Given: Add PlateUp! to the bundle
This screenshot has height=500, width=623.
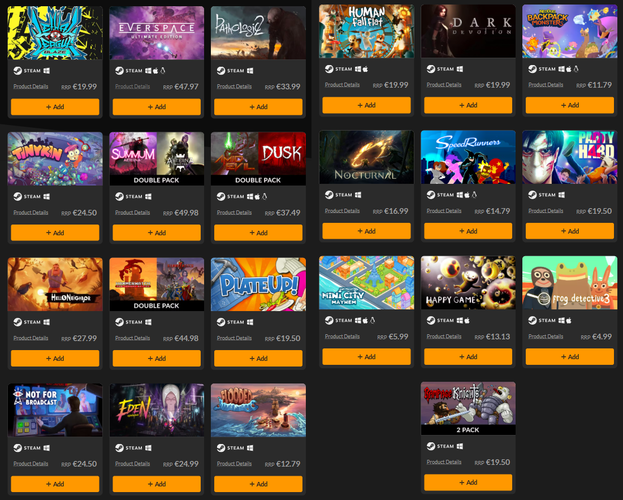Looking at the screenshot, I should click(258, 358).
